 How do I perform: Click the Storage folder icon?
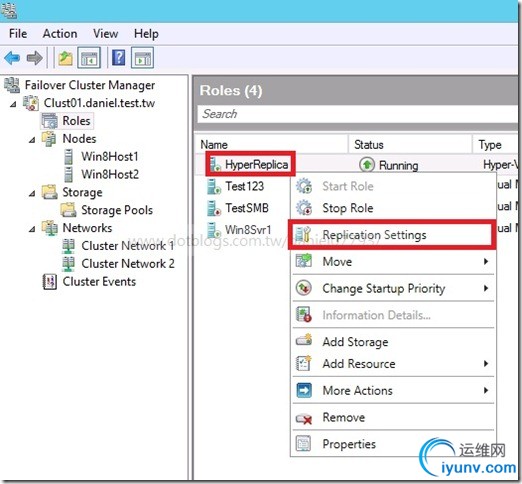click(x=50, y=192)
